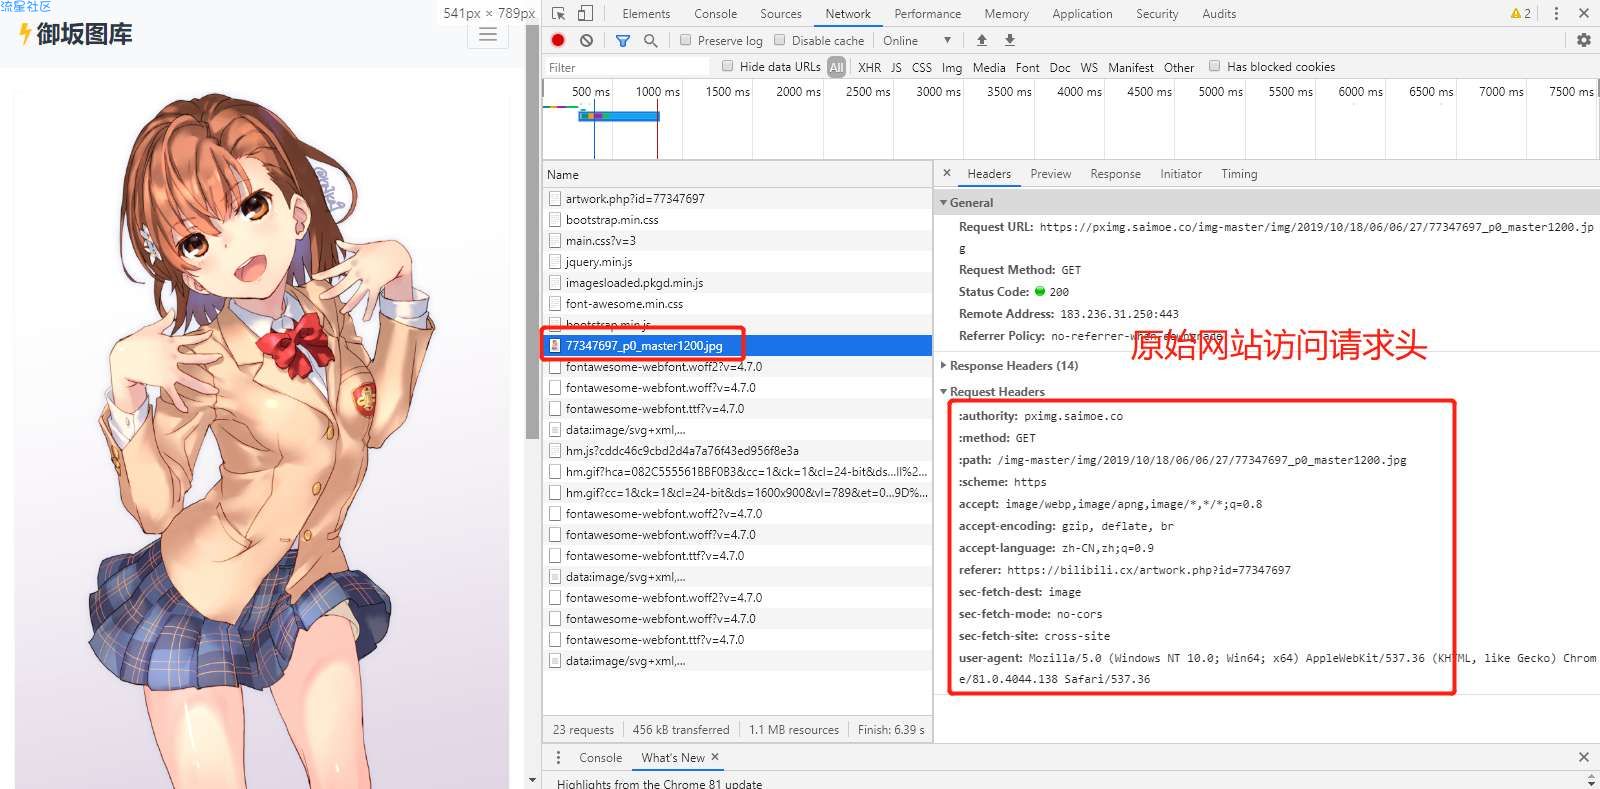Screen dimensions: 1600x789
Task: Open the Security tab
Action: 1157,13
